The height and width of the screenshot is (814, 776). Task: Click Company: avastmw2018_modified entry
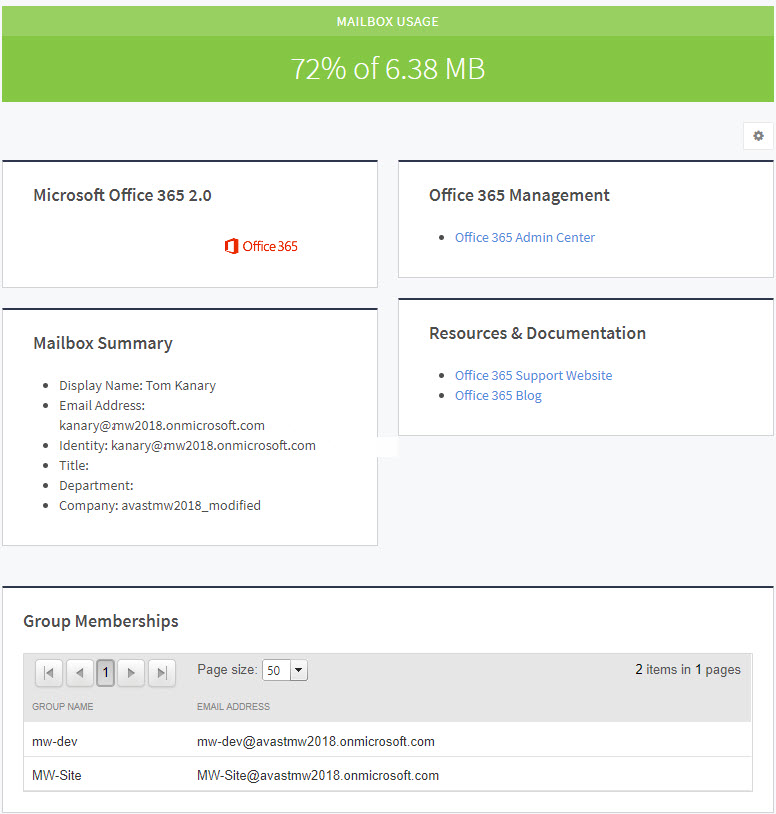tap(160, 506)
